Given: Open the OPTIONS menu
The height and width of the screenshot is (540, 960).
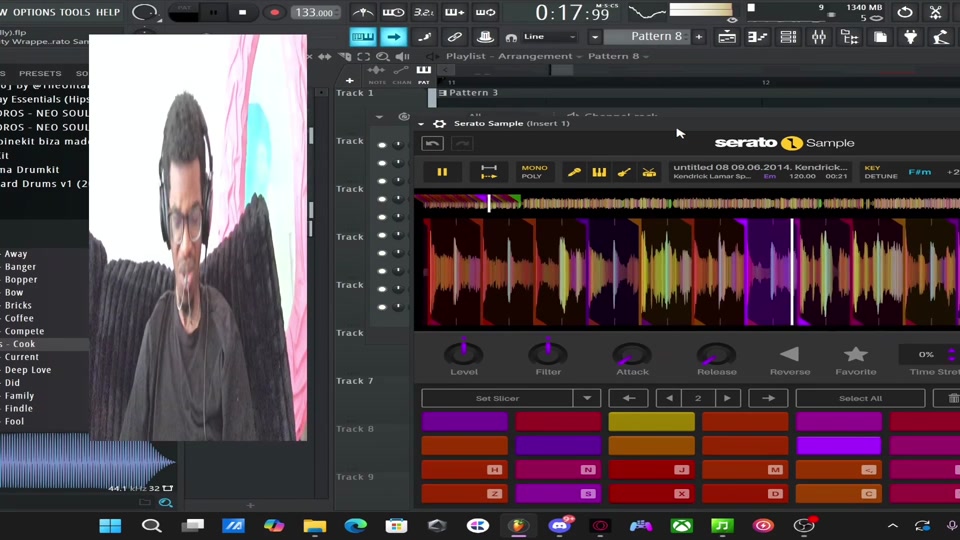Looking at the screenshot, I should [x=34, y=12].
